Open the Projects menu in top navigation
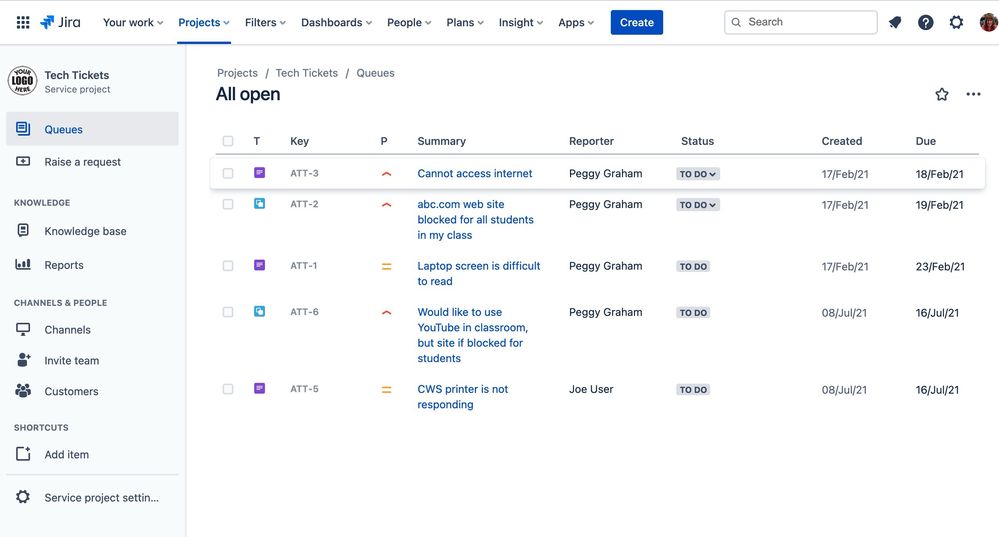This screenshot has width=999, height=537. 204,22
